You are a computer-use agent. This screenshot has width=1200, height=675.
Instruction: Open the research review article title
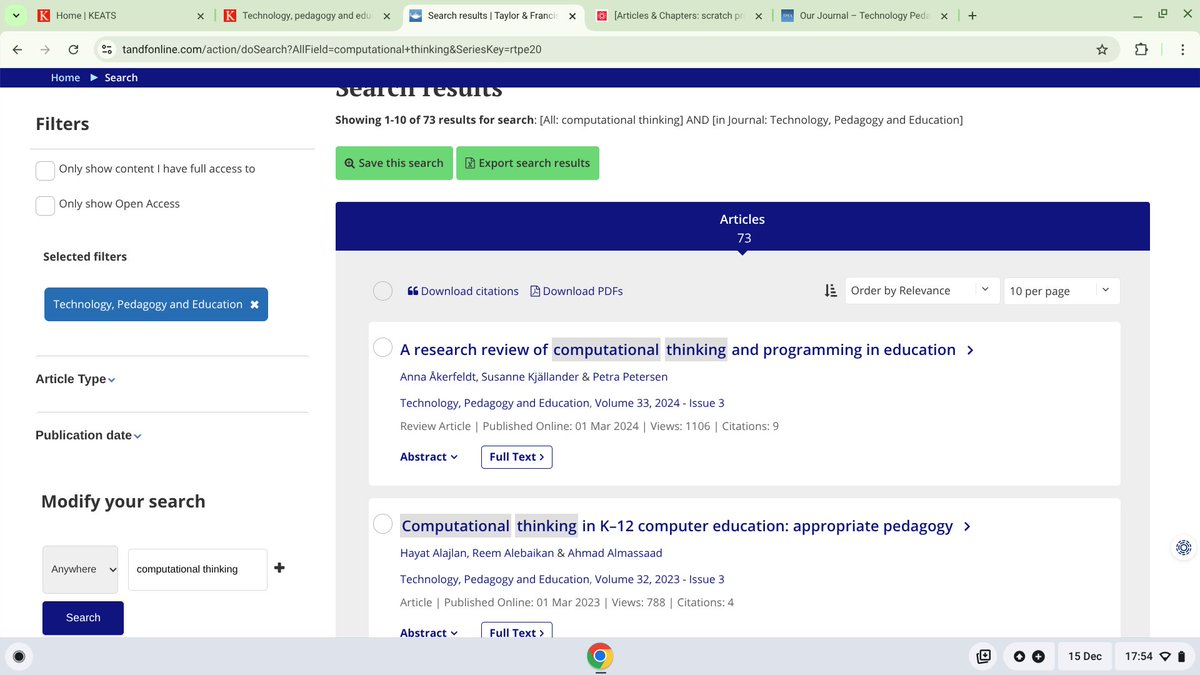678,350
